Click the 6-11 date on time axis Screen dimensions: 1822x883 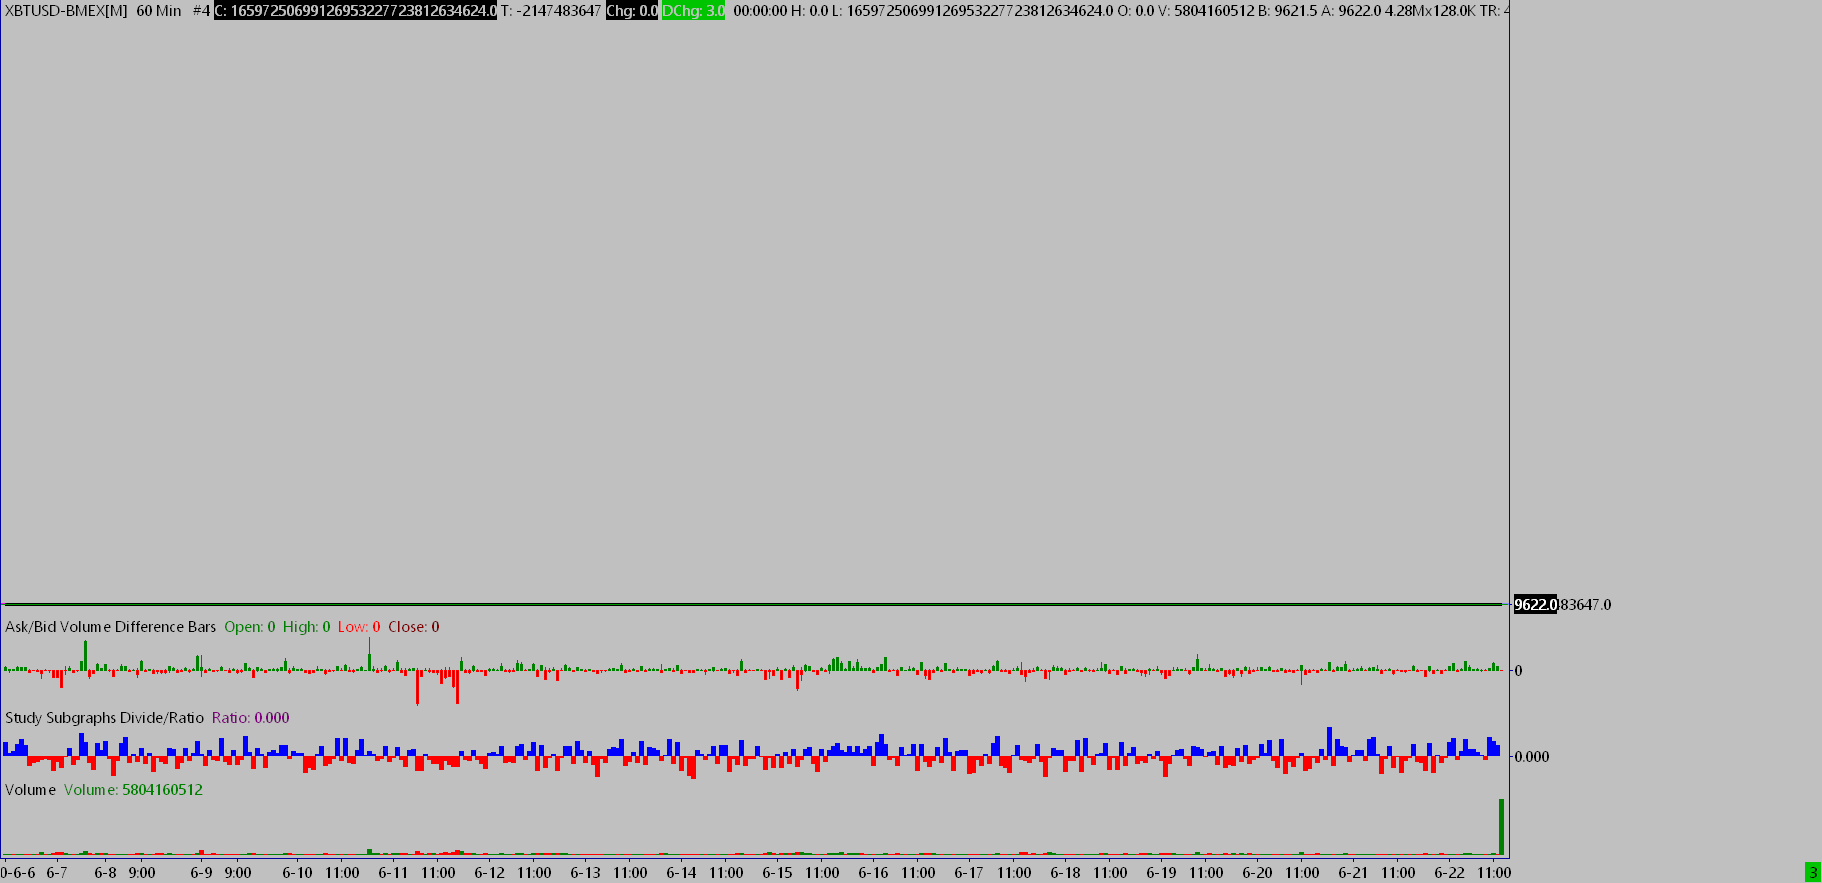393,872
